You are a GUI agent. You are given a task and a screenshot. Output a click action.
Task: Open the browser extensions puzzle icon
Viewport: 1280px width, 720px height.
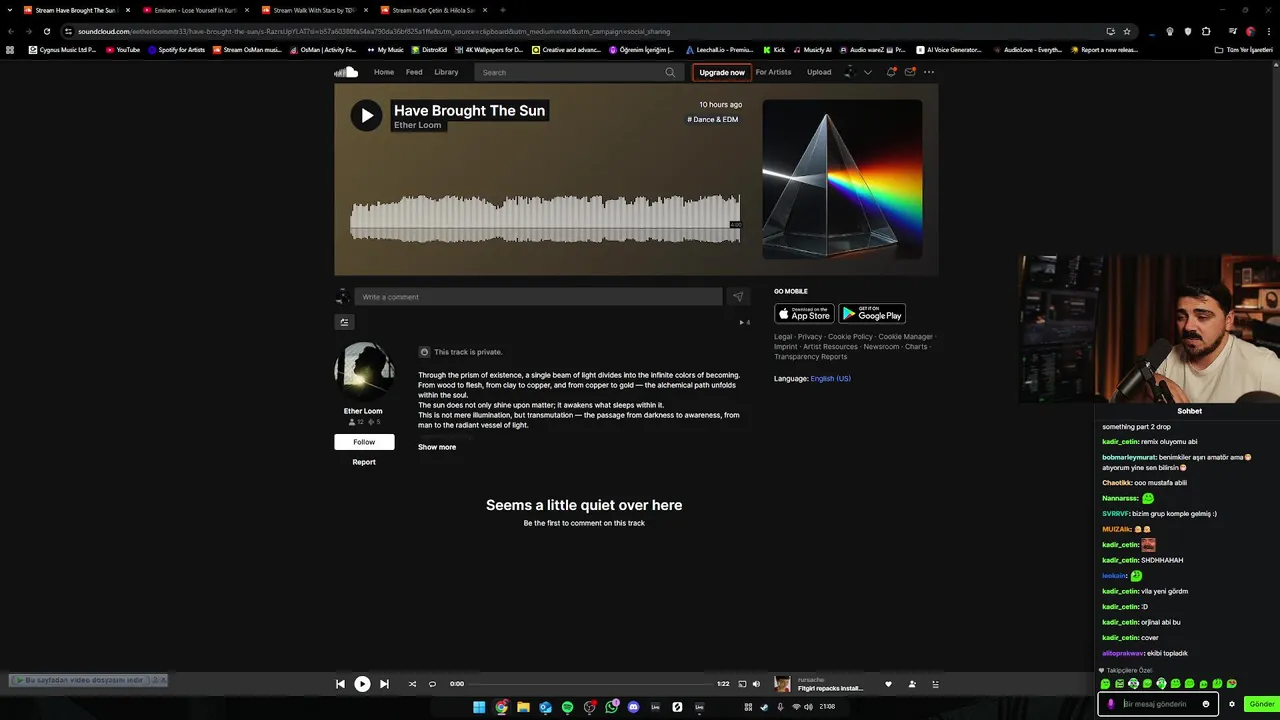pos(1206,31)
